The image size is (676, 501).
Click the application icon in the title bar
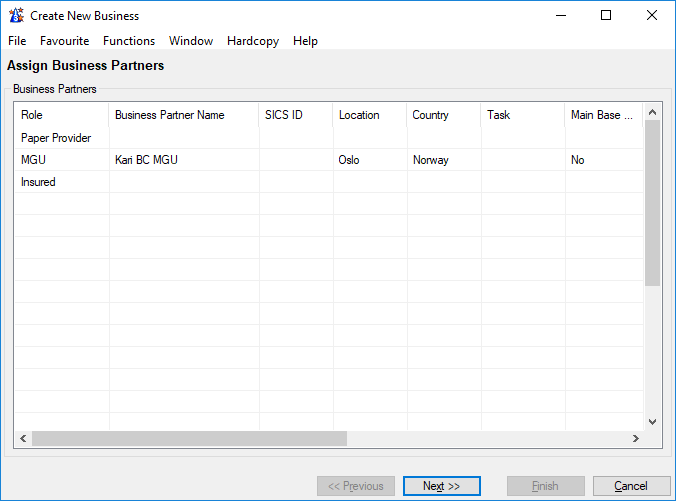click(16, 16)
